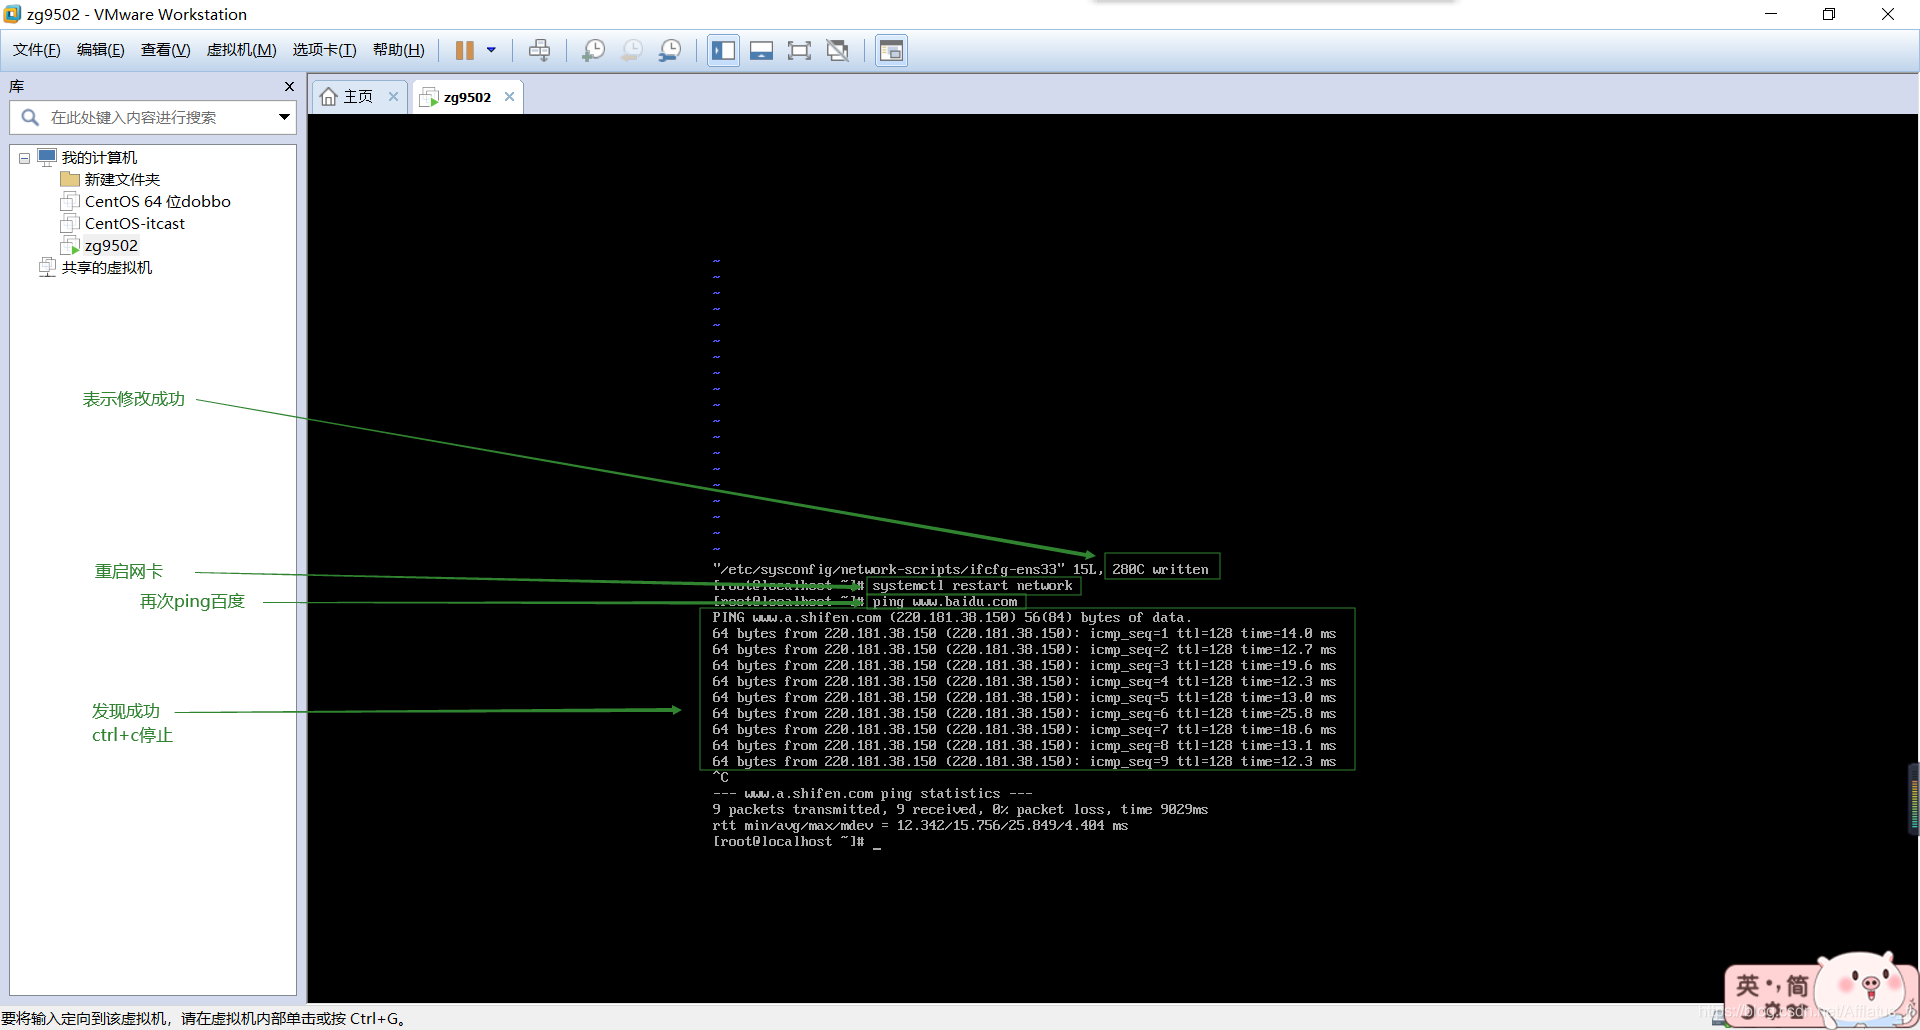Screen dimensions: 1920x1030
Task: Select 共享的虚拟机 in the library tree
Action: click(x=106, y=268)
